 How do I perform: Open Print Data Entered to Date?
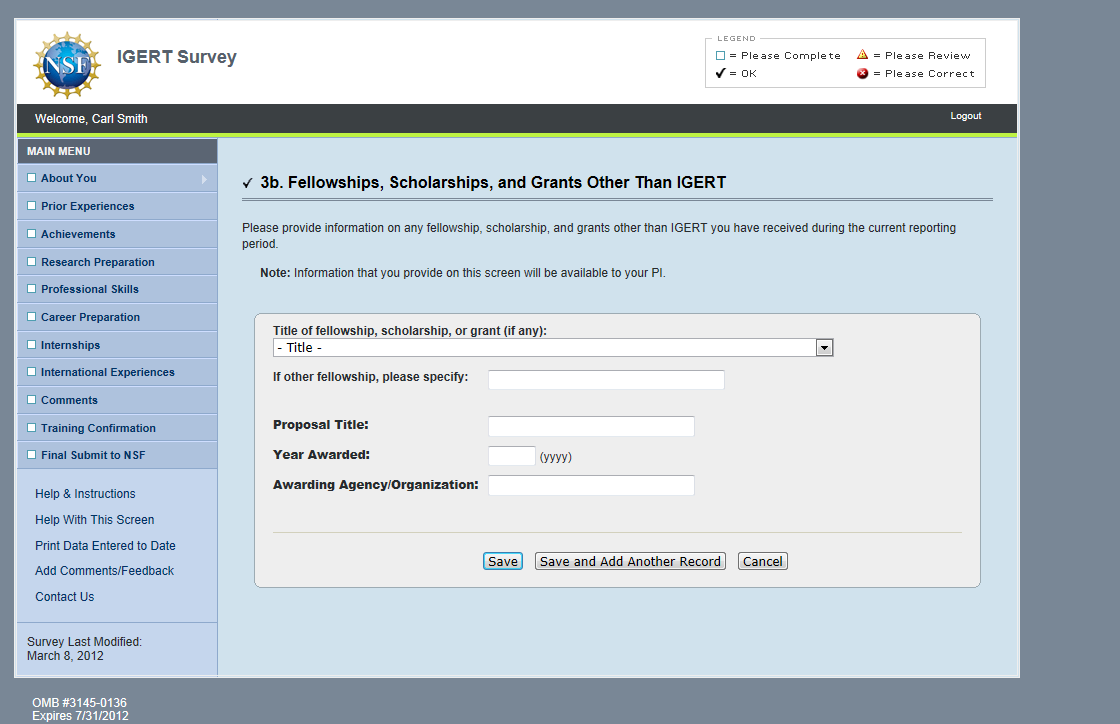[105, 546]
